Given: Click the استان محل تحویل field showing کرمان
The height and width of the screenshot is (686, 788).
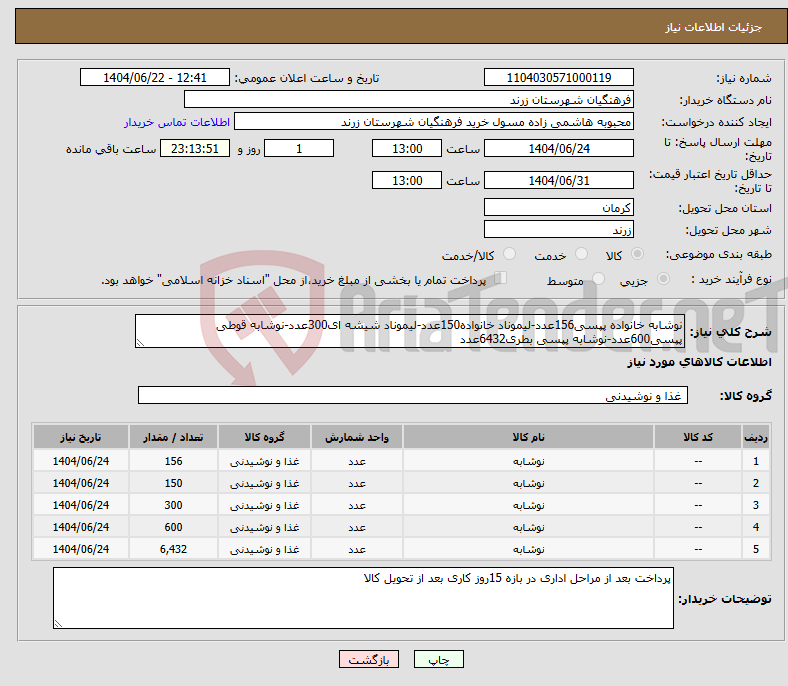Looking at the screenshot, I should pyautogui.click(x=558, y=208).
